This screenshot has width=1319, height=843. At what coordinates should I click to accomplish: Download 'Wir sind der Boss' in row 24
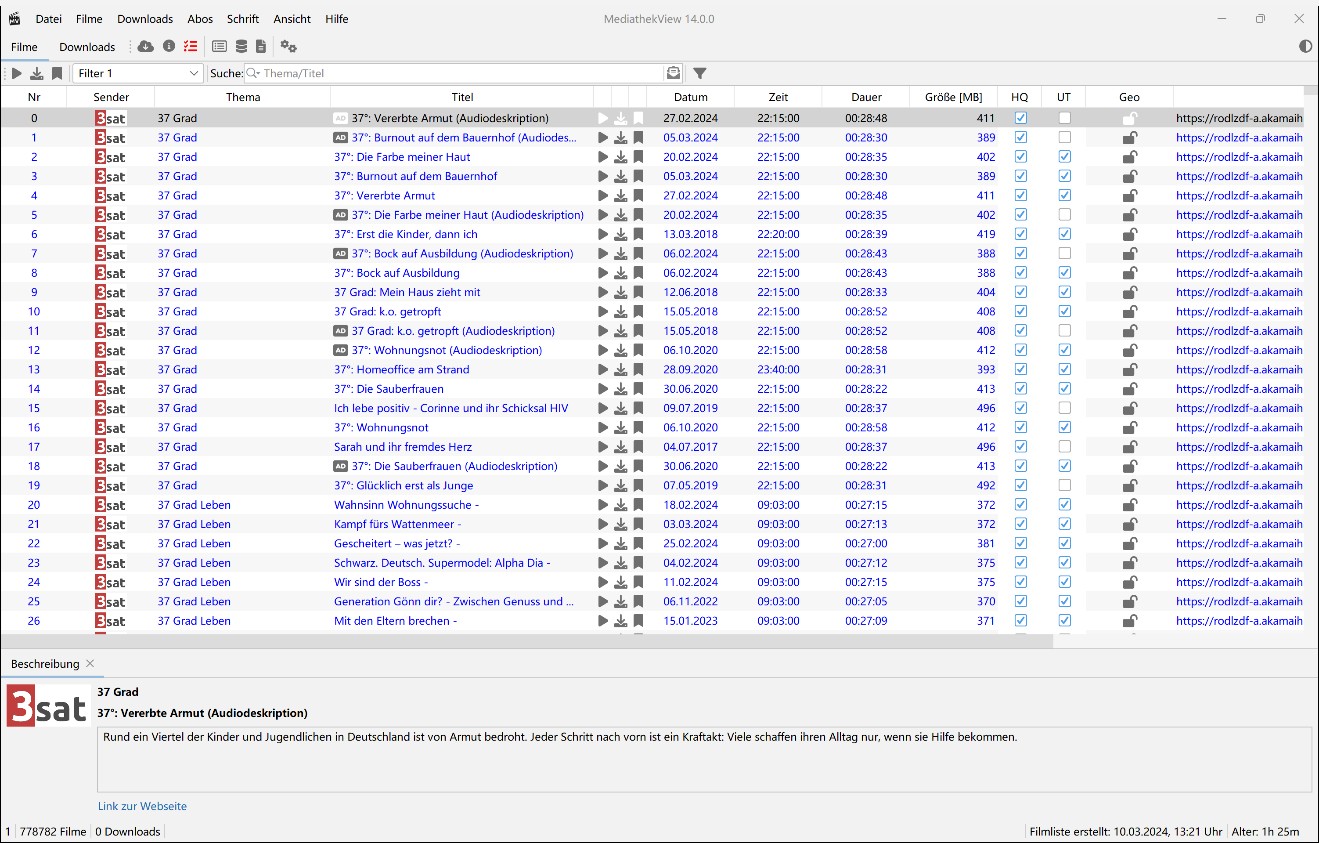621,582
